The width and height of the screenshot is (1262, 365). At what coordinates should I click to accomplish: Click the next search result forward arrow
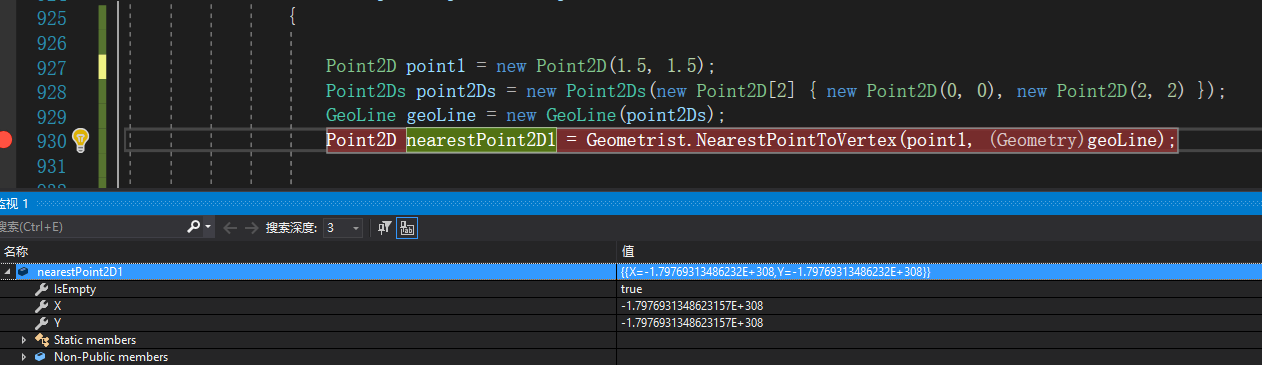pos(249,228)
